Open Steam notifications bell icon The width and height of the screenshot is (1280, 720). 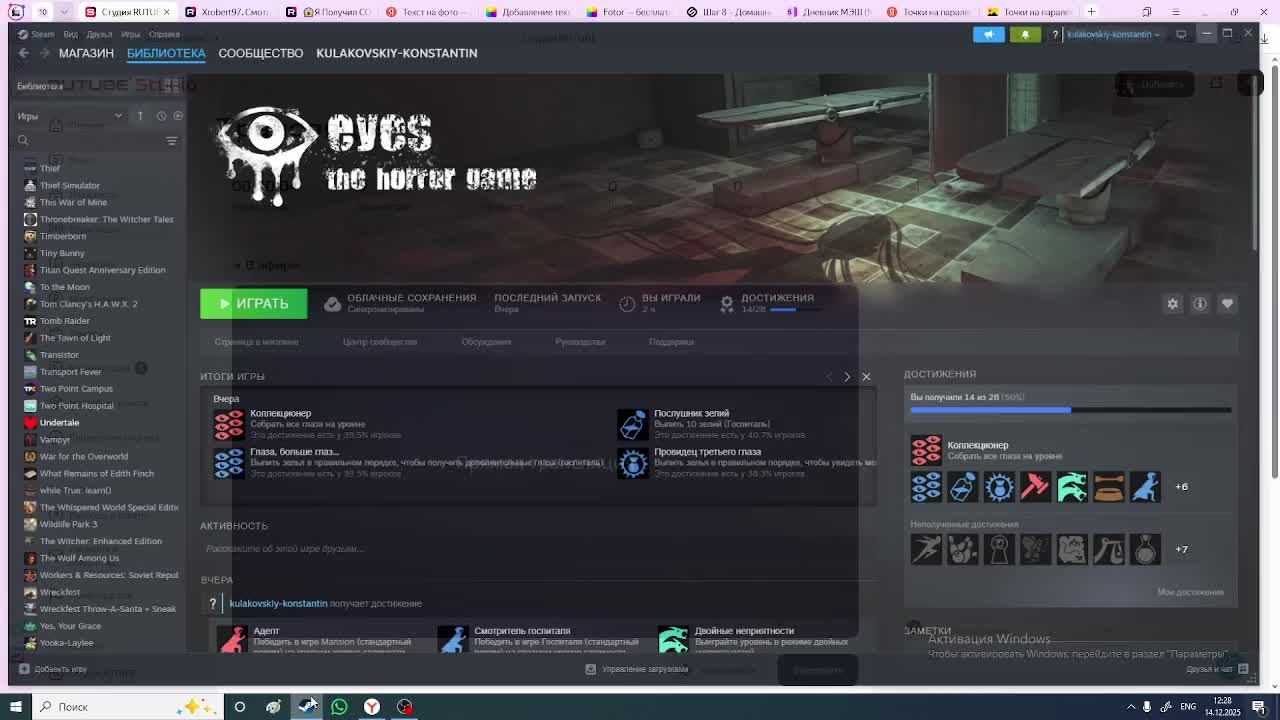point(1025,34)
